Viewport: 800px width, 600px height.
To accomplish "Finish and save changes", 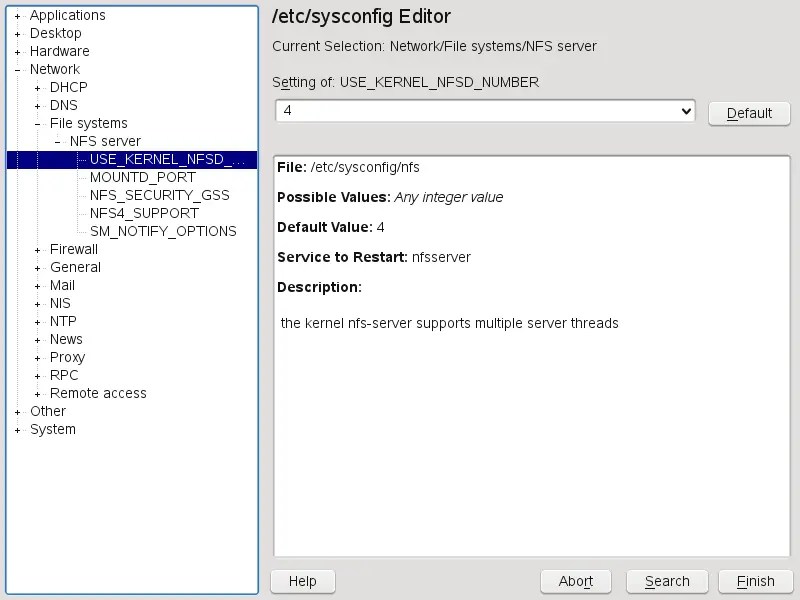I will [756, 581].
